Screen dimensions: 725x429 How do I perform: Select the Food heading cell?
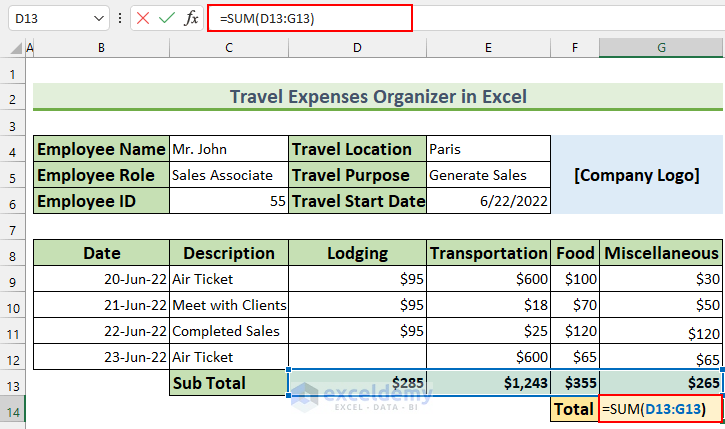[x=575, y=253]
